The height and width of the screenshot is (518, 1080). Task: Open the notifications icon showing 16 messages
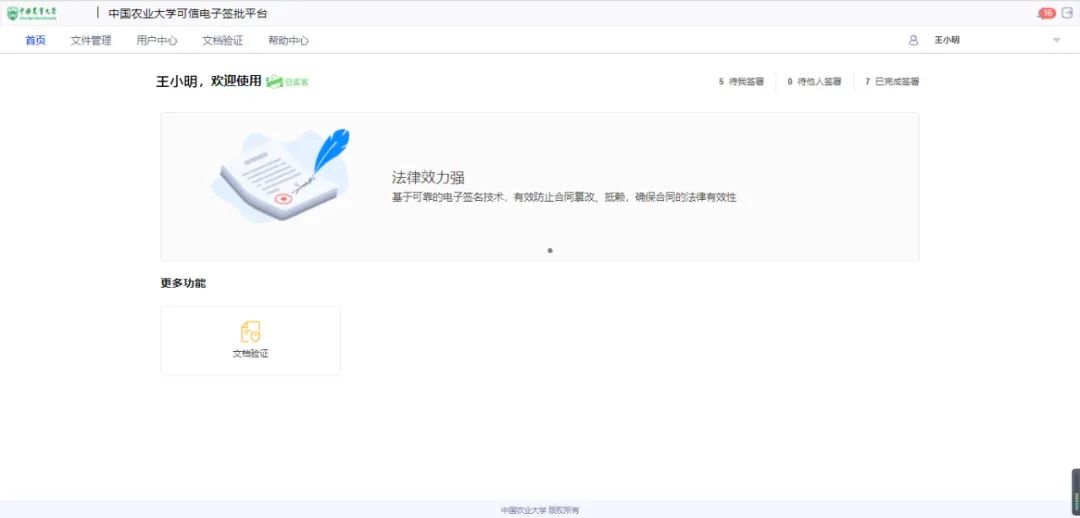[1046, 13]
